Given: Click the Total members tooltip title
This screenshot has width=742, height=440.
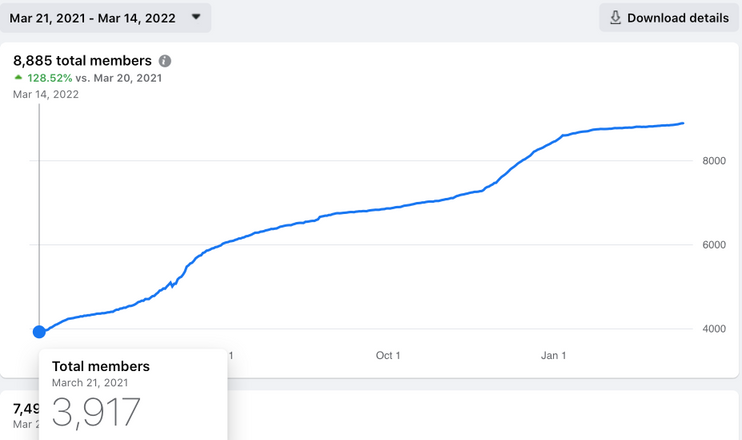Looking at the screenshot, I should (x=100, y=367).
